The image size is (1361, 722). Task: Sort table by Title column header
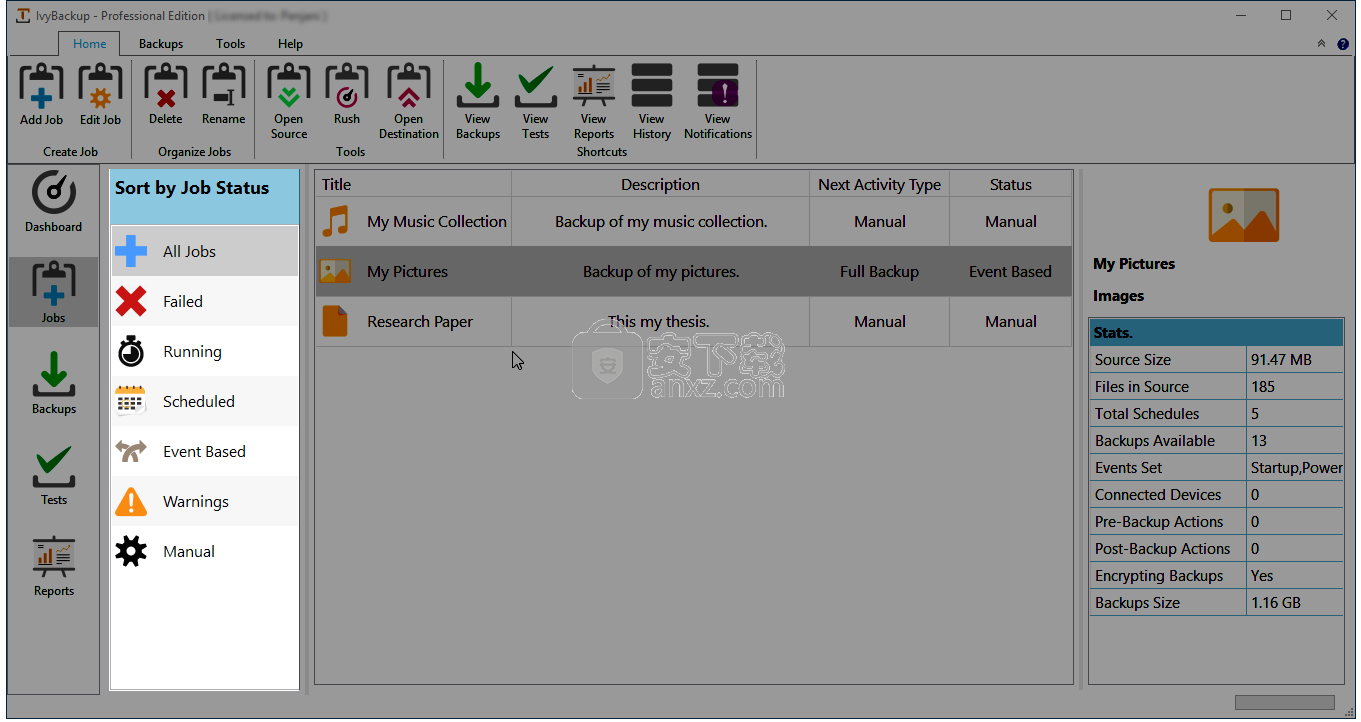coord(414,184)
